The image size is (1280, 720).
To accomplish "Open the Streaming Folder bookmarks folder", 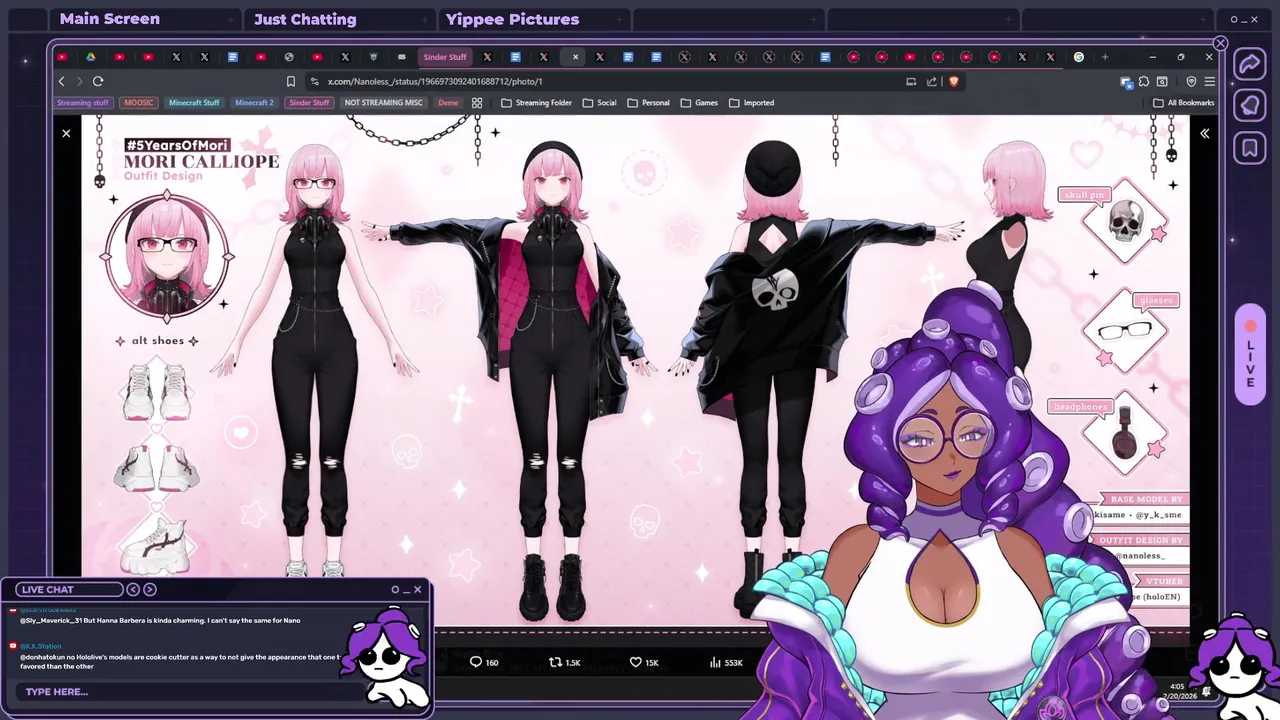I will [x=536, y=103].
